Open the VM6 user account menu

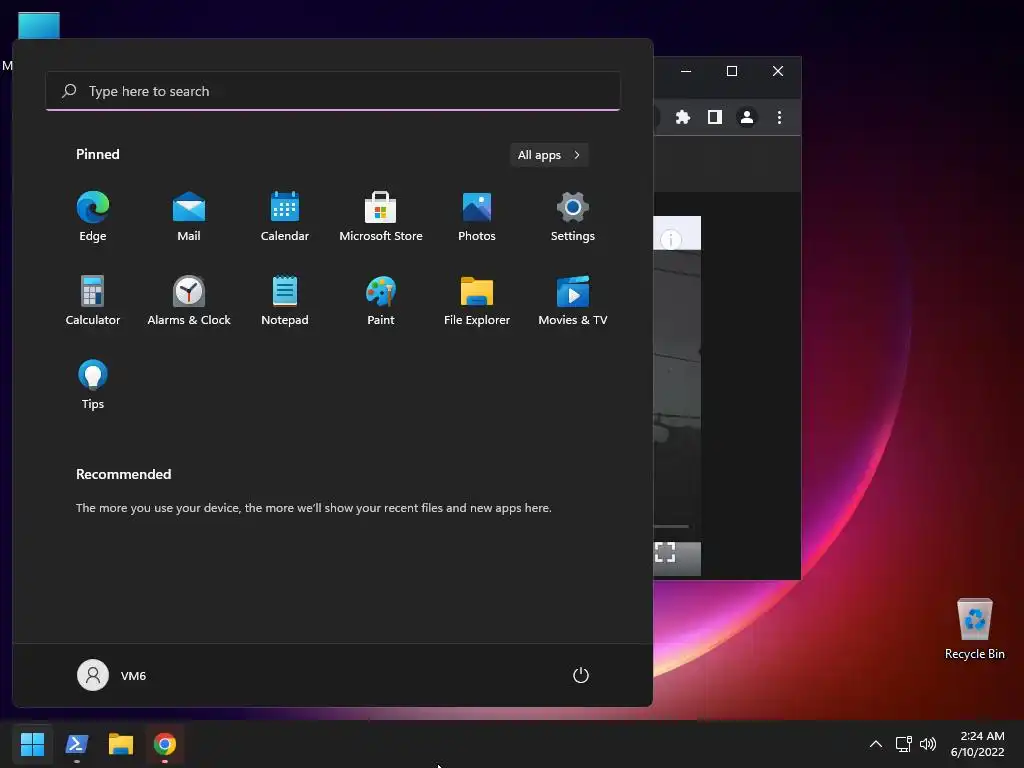point(112,675)
